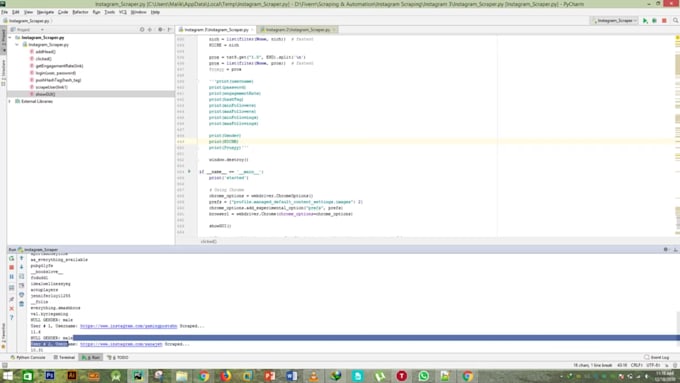The width and height of the screenshot is (680, 383).
Task: Open the Tools menu
Action: click(x=110, y=12)
